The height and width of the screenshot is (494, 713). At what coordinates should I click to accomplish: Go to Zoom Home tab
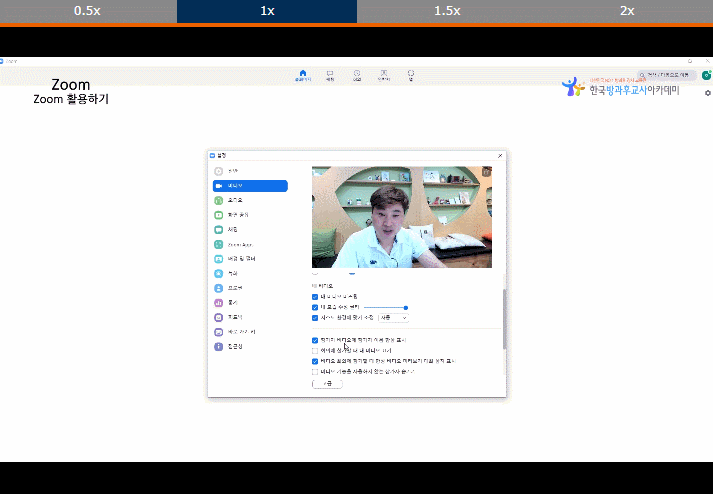pos(303,76)
